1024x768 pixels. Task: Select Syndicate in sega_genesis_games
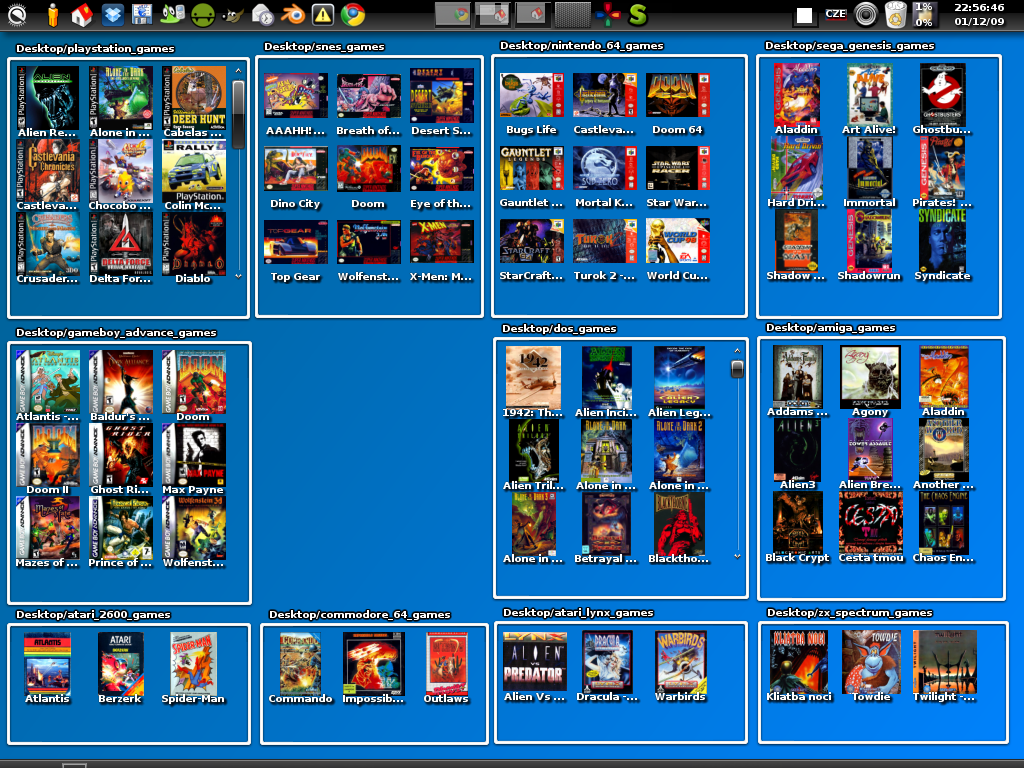tap(942, 245)
